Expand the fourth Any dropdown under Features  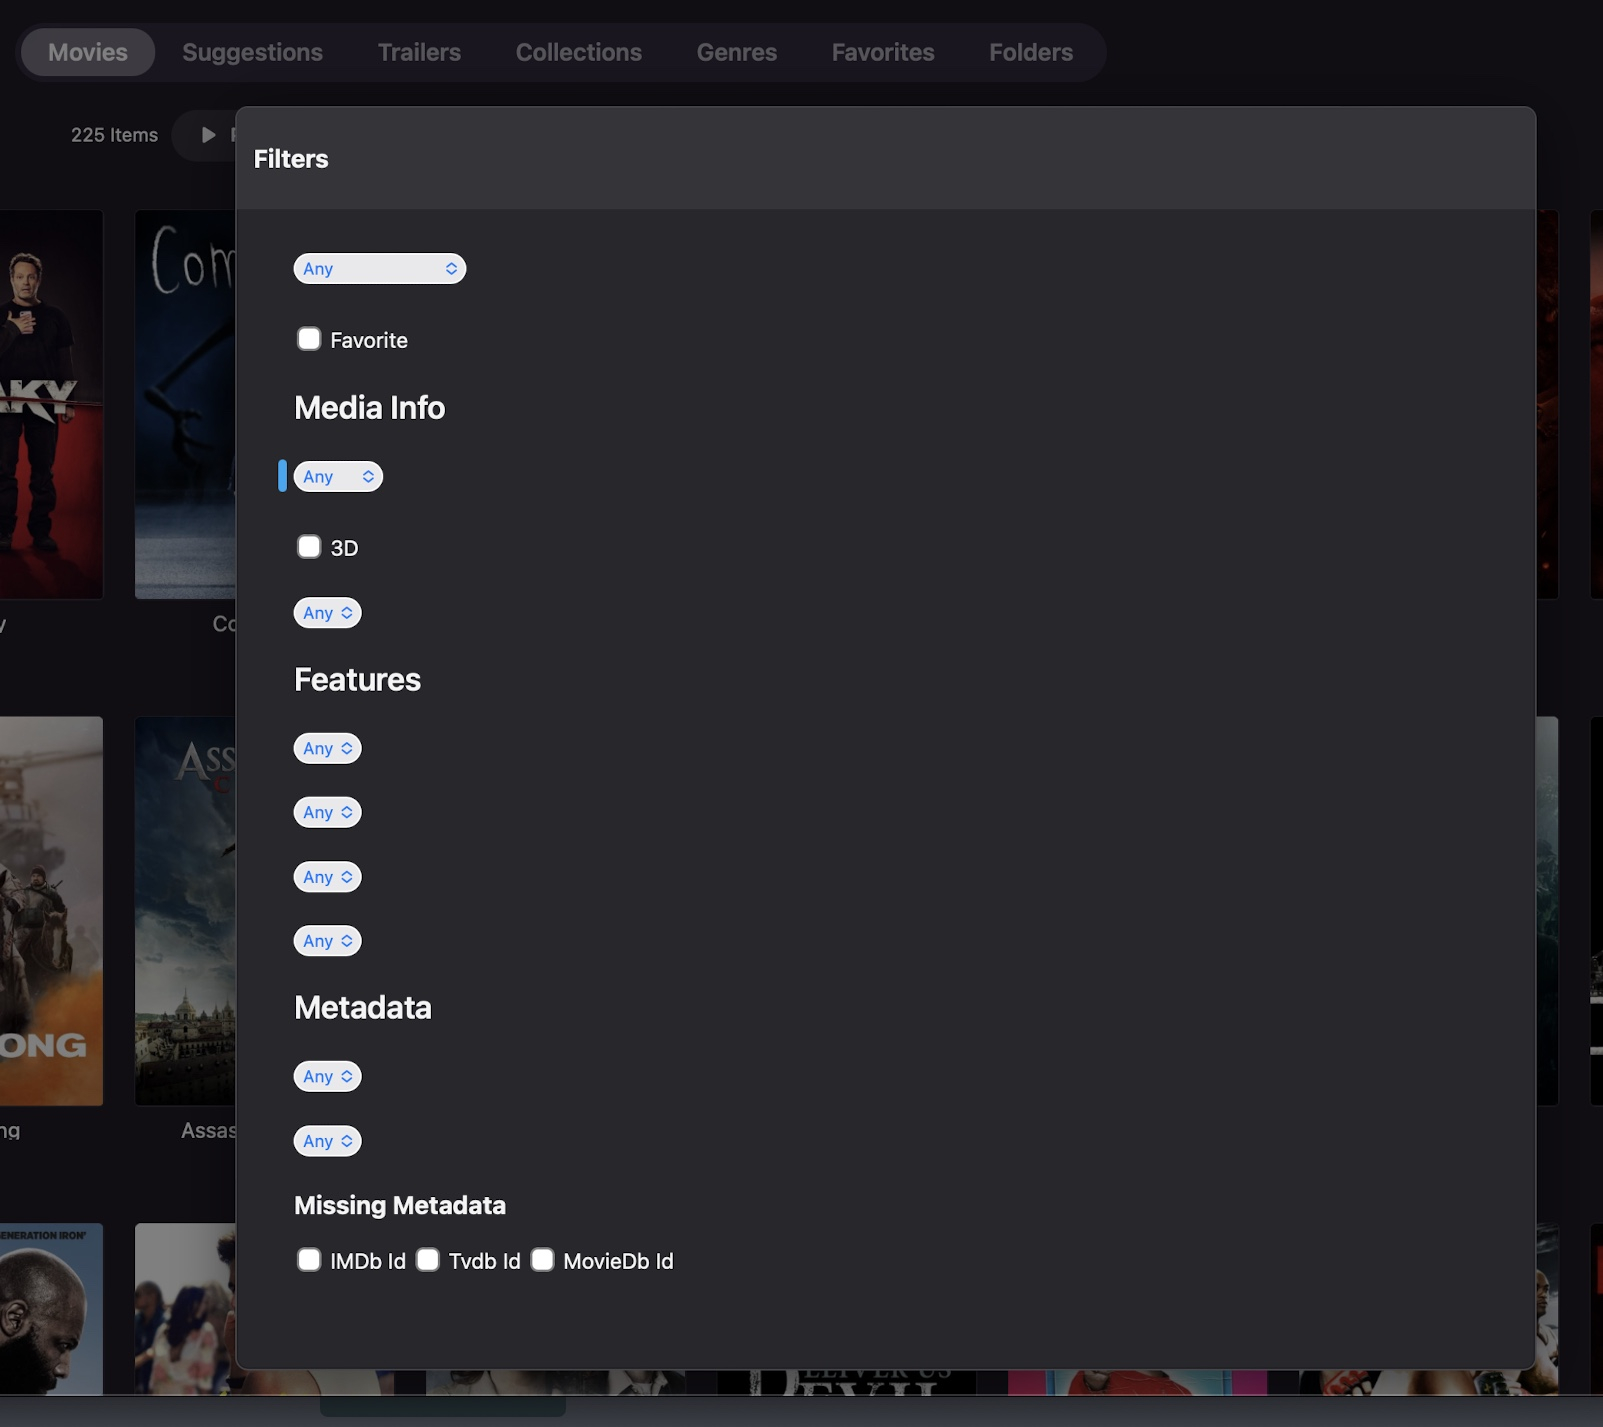(327, 941)
